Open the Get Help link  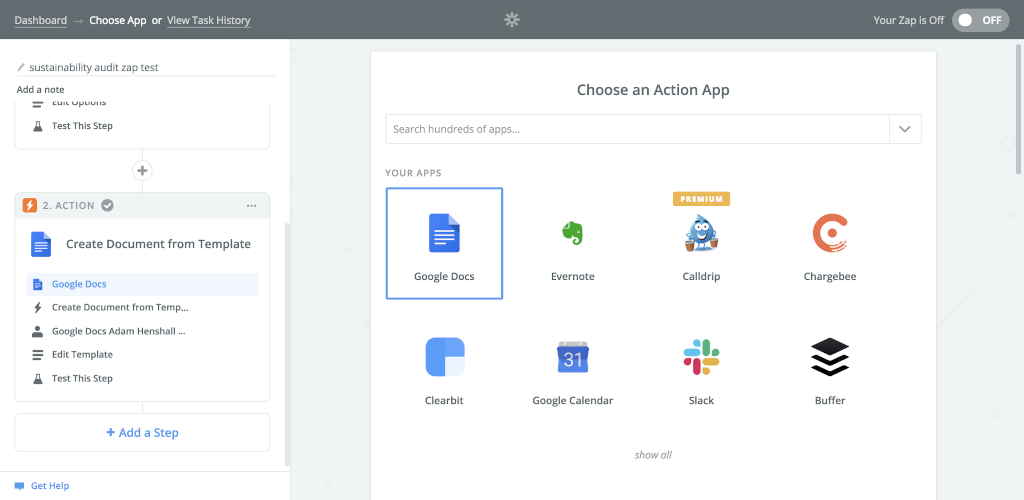(50, 486)
